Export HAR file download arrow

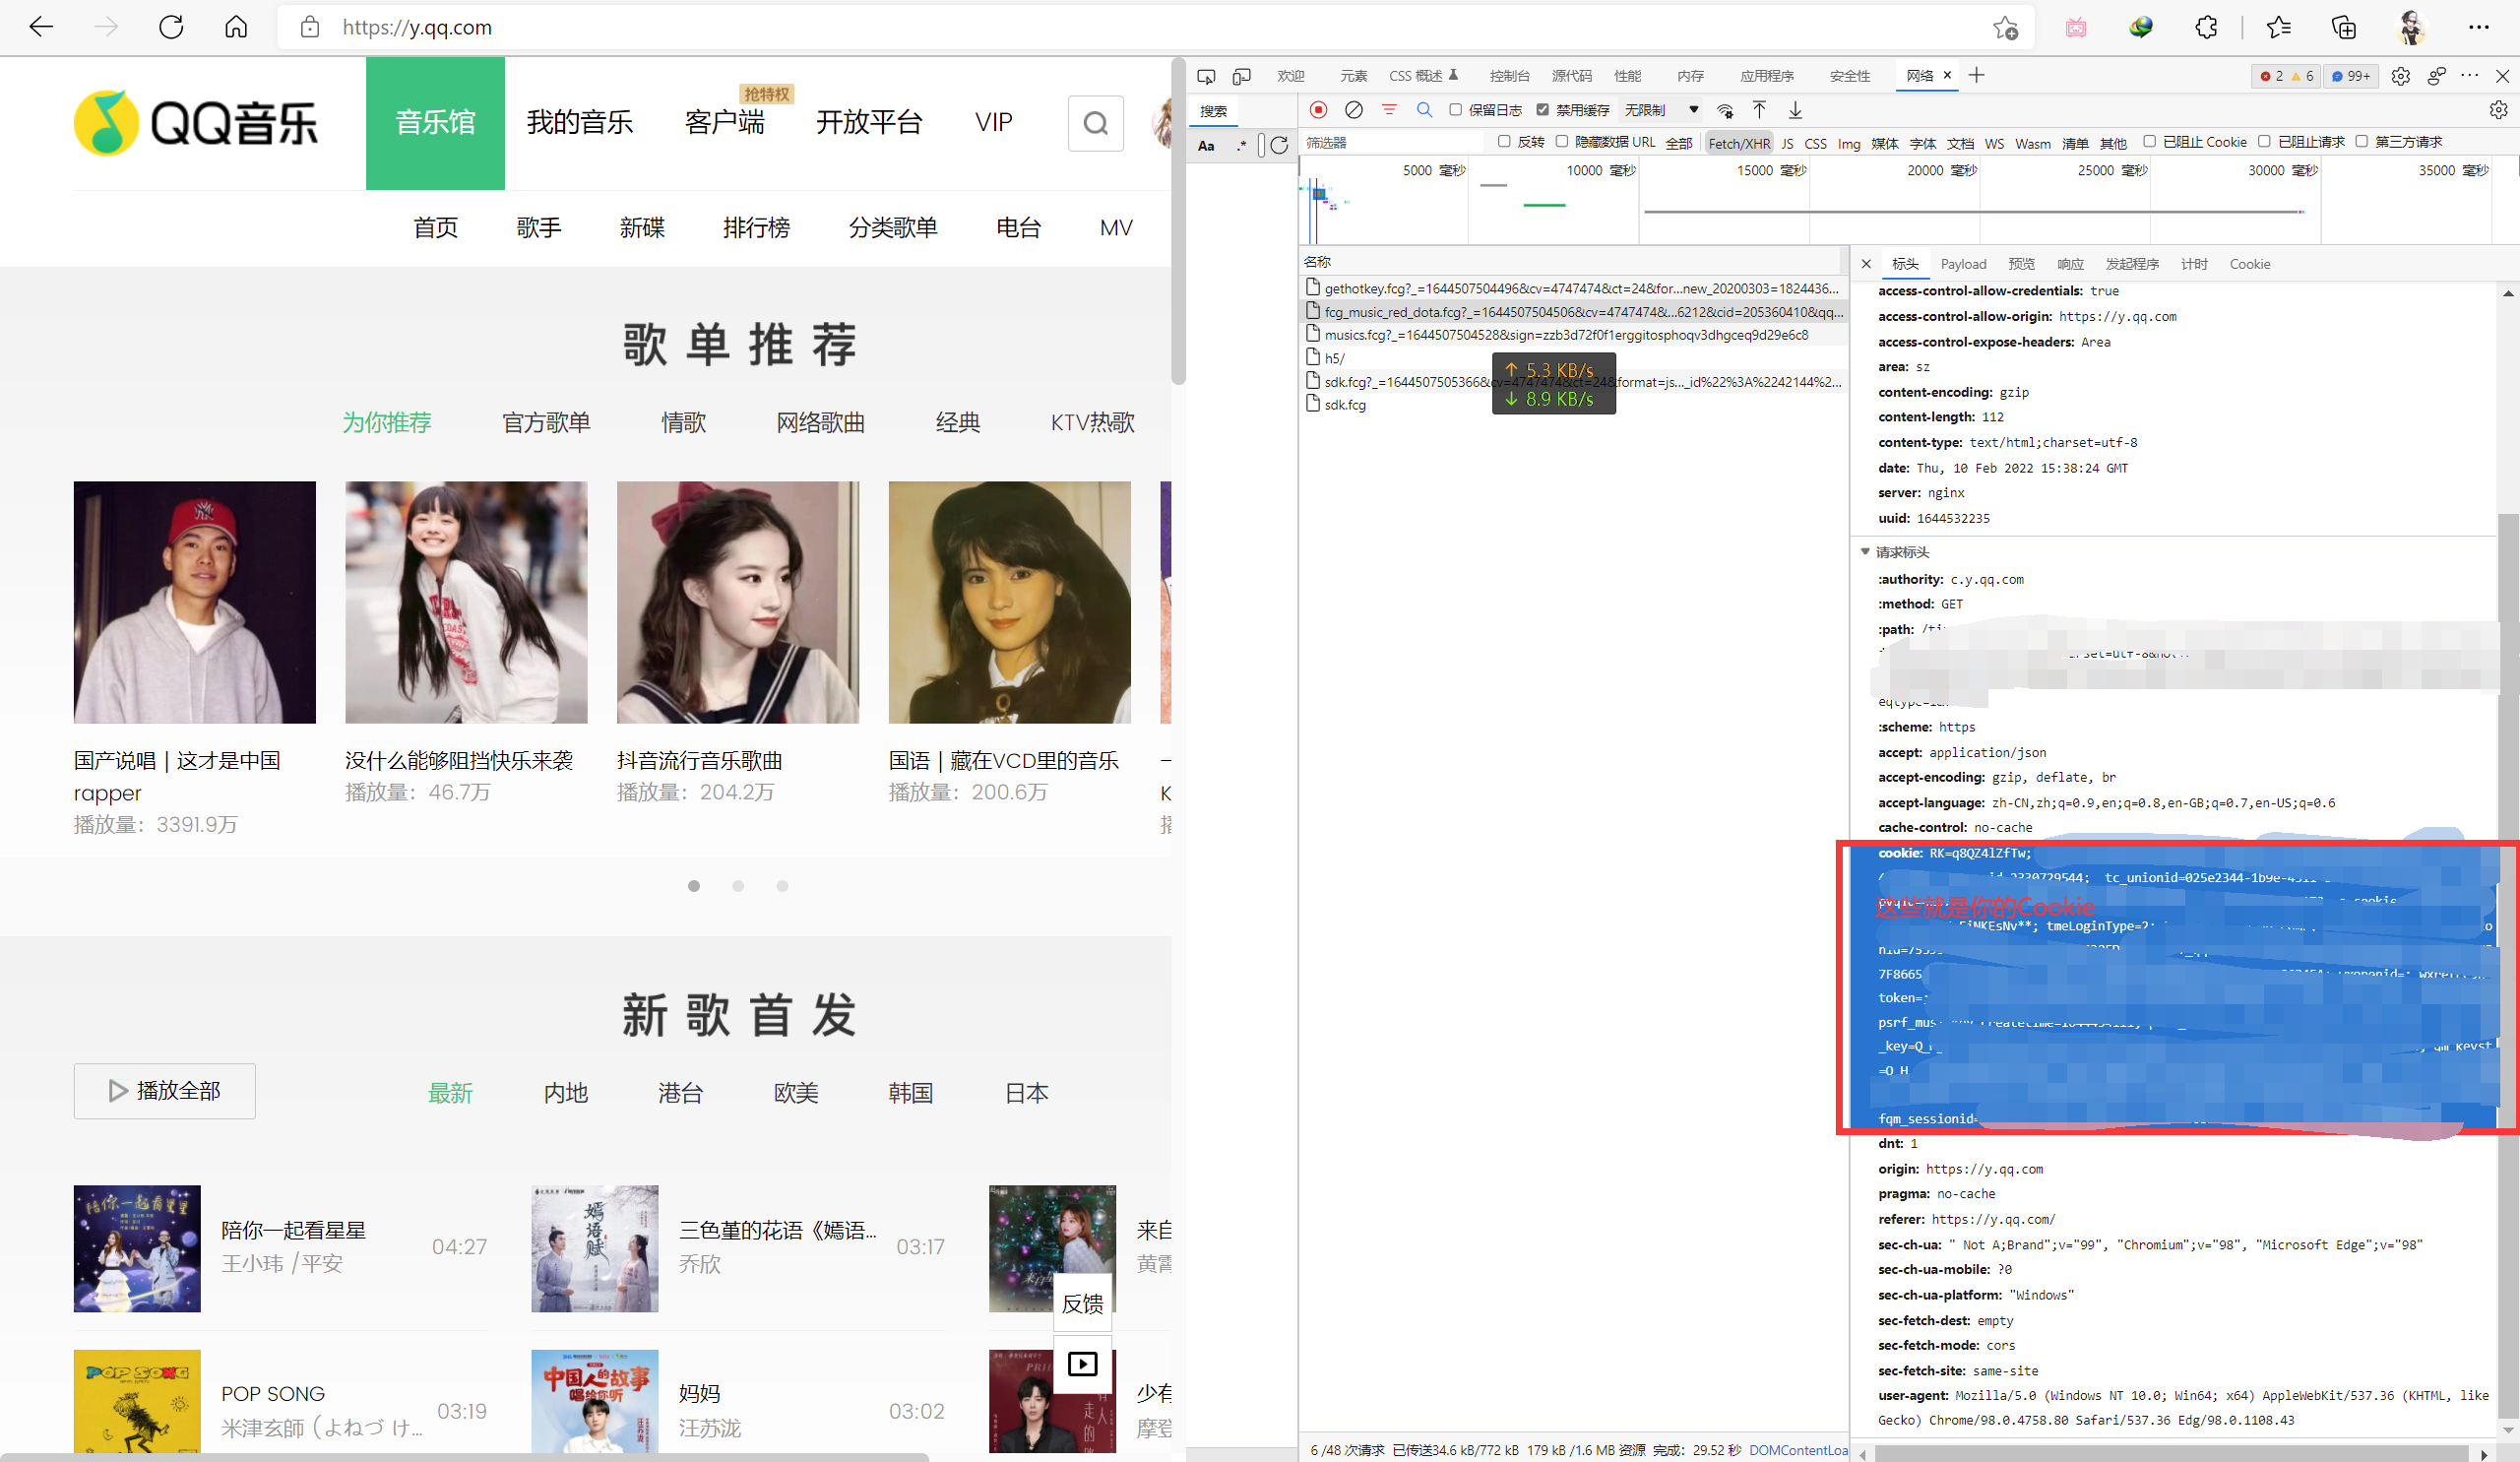(x=1795, y=110)
